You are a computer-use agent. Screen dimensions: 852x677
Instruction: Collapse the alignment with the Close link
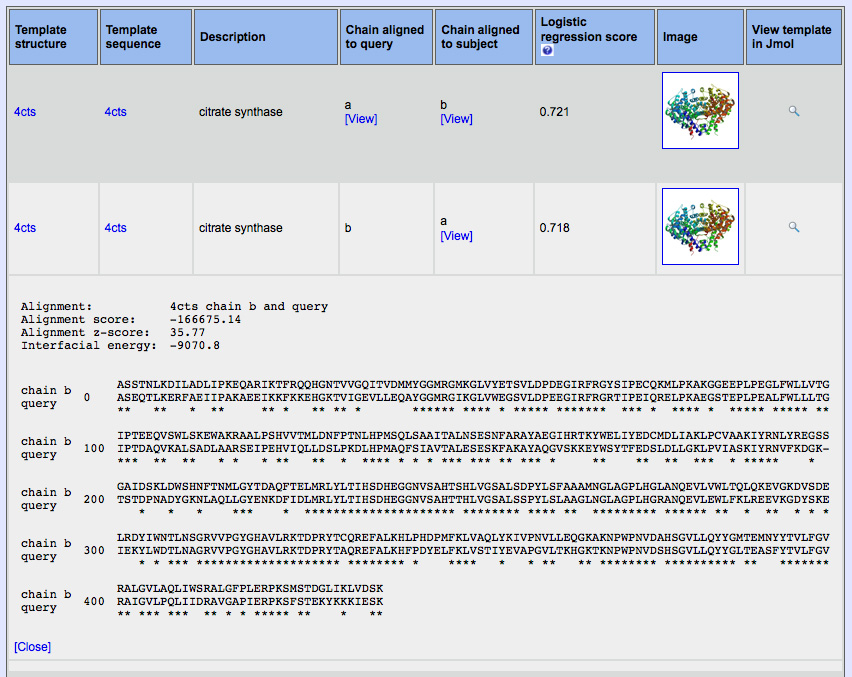32,647
